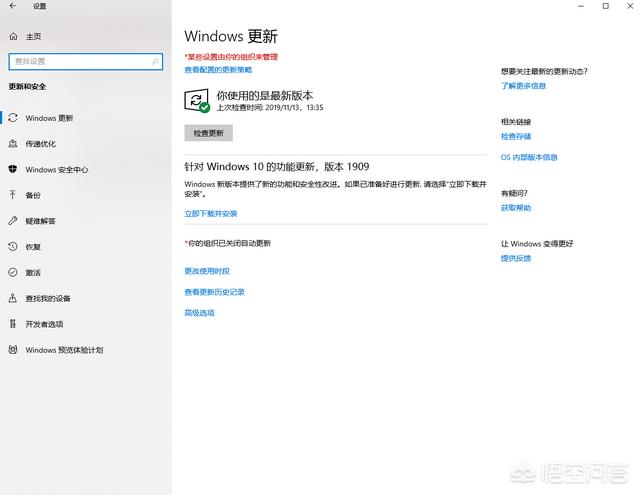The height and width of the screenshot is (495, 640).
Task: Click the shield icon for Windows 安全中心
Action: (x=13, y=169)
